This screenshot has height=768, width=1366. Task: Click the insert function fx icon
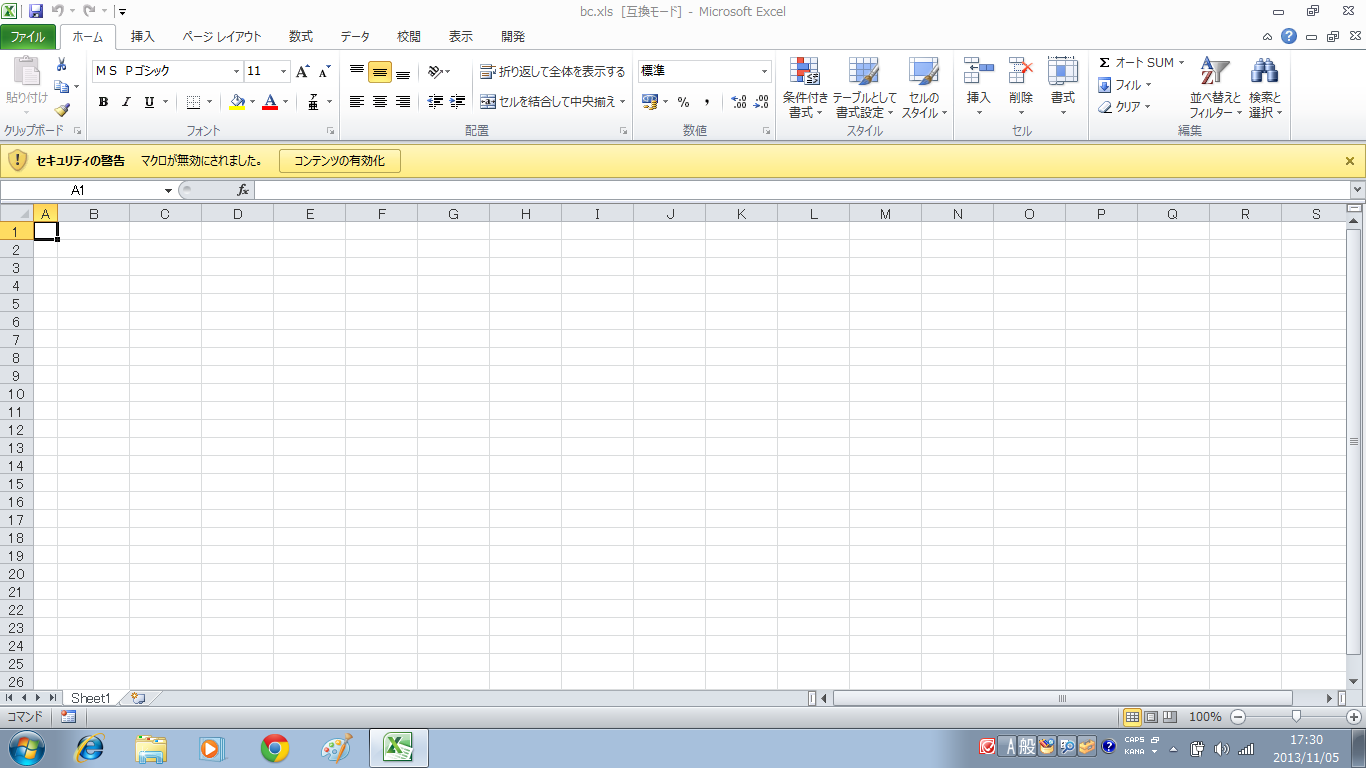click(x=242, y=190)
